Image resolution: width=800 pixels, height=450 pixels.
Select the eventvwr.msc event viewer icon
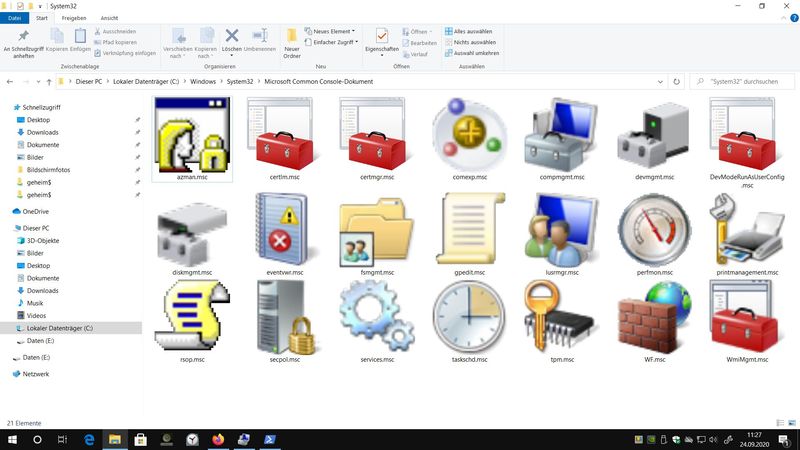(x=285, y=230)
